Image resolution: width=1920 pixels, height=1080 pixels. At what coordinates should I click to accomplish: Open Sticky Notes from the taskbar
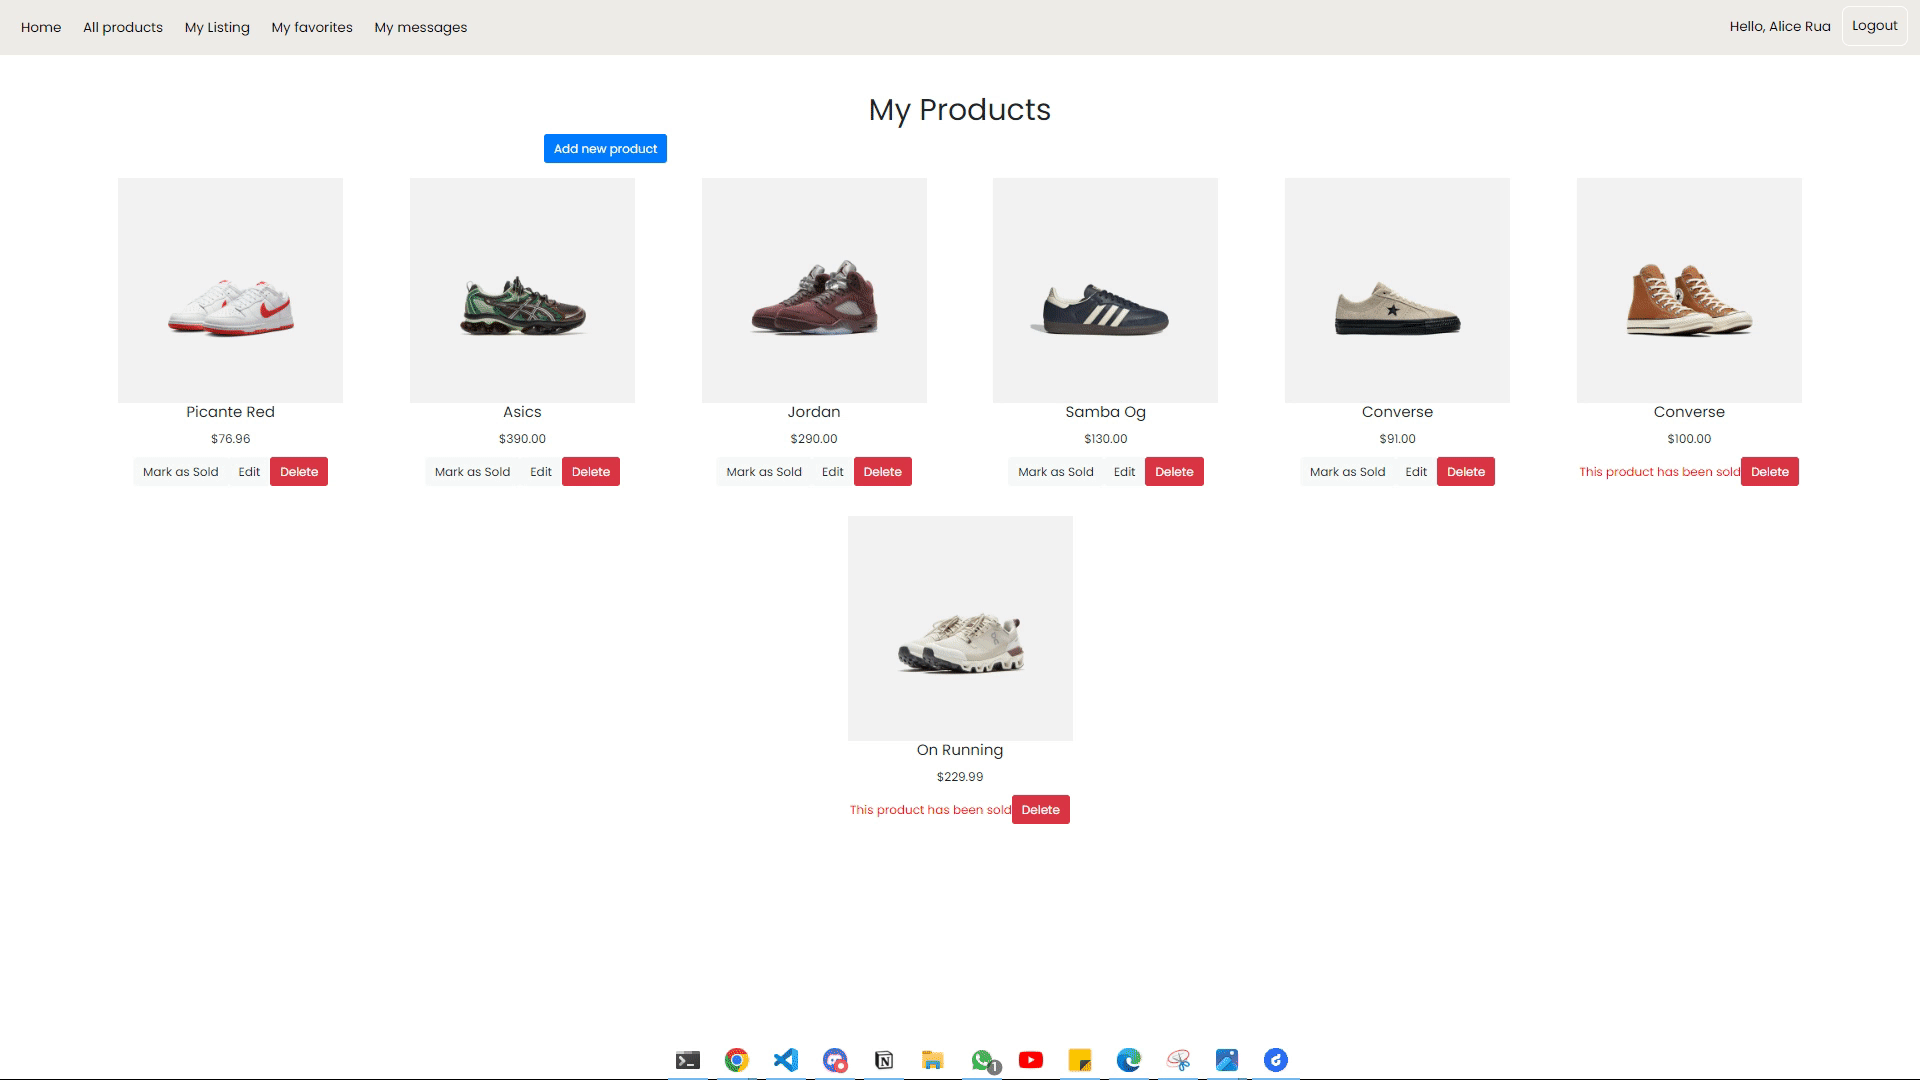point(1080,1060)
